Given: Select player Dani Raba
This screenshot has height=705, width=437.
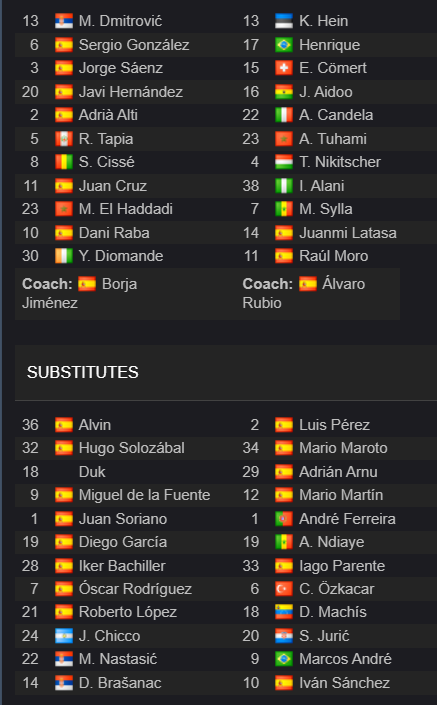Looking at the screenshot, I should pos(114,232).
